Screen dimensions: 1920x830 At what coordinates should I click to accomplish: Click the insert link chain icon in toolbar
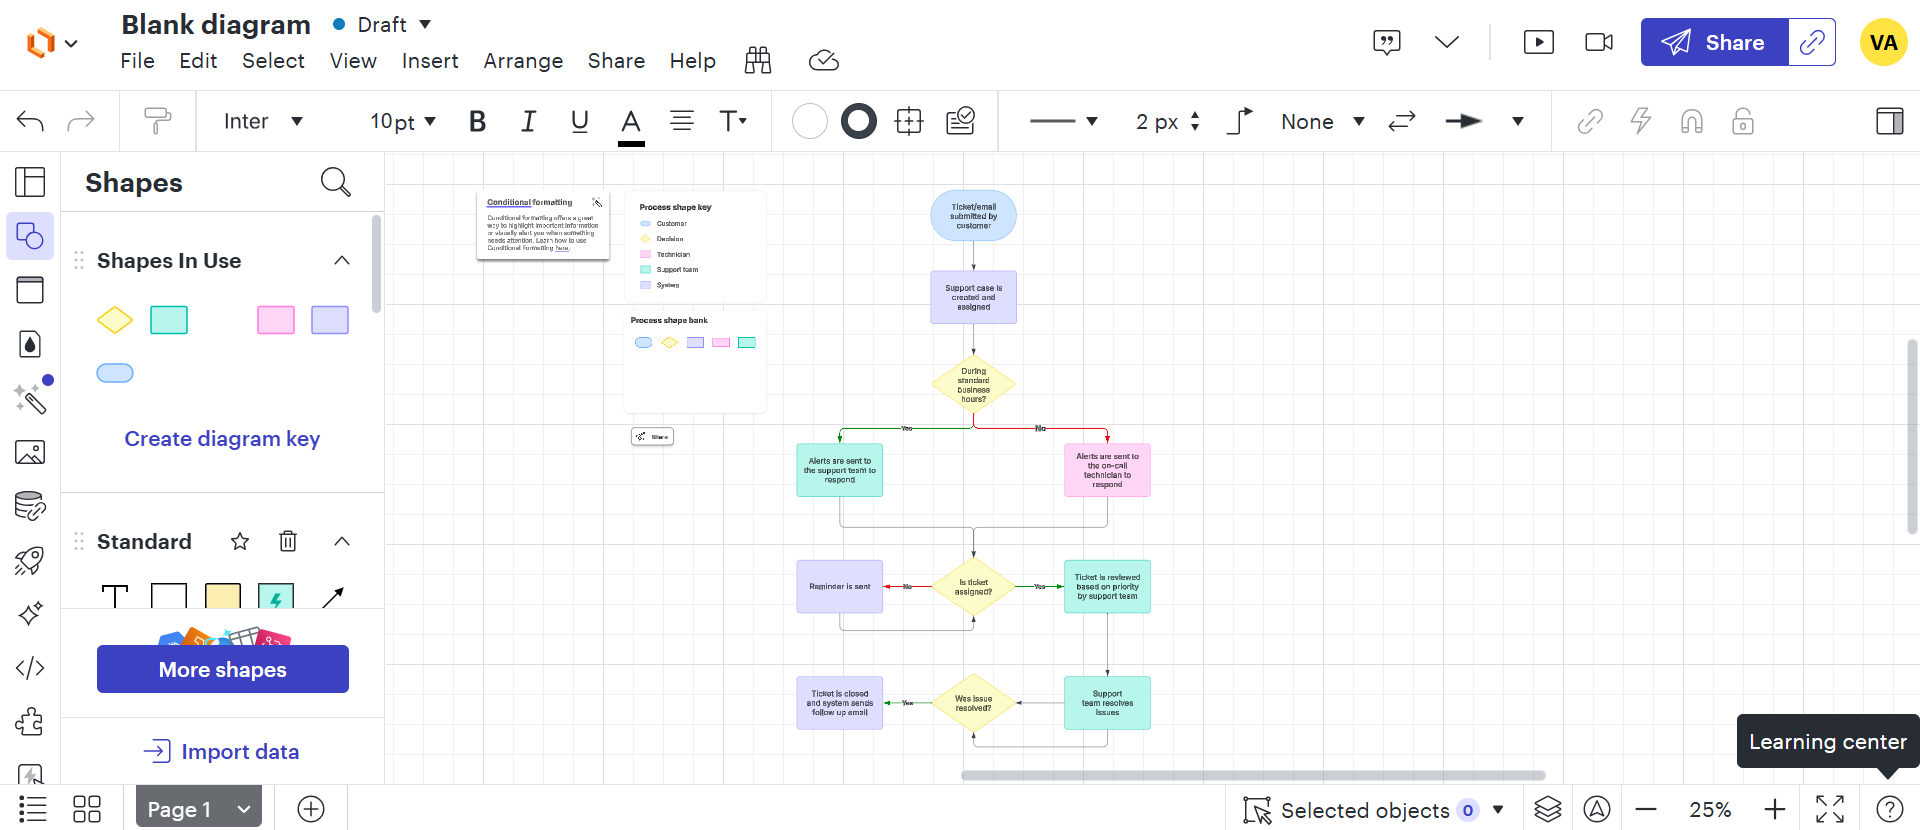point(1590,122)
